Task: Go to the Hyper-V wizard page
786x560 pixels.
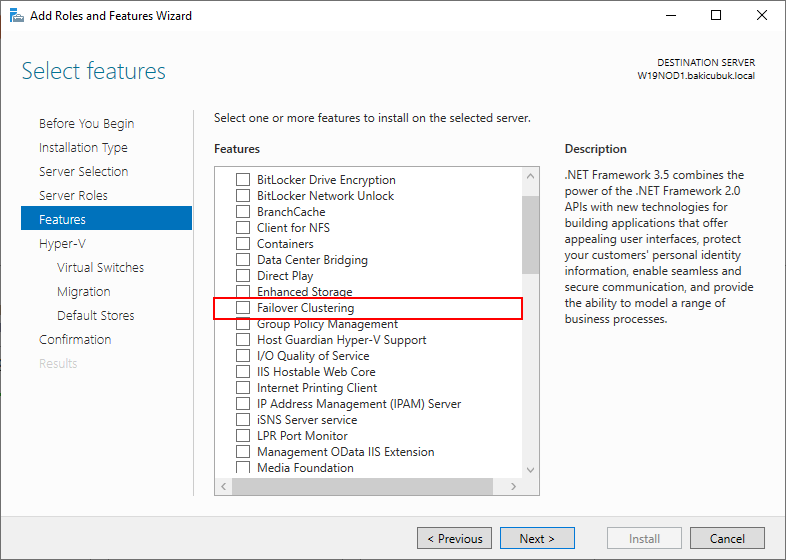Action: coord(62,244)
